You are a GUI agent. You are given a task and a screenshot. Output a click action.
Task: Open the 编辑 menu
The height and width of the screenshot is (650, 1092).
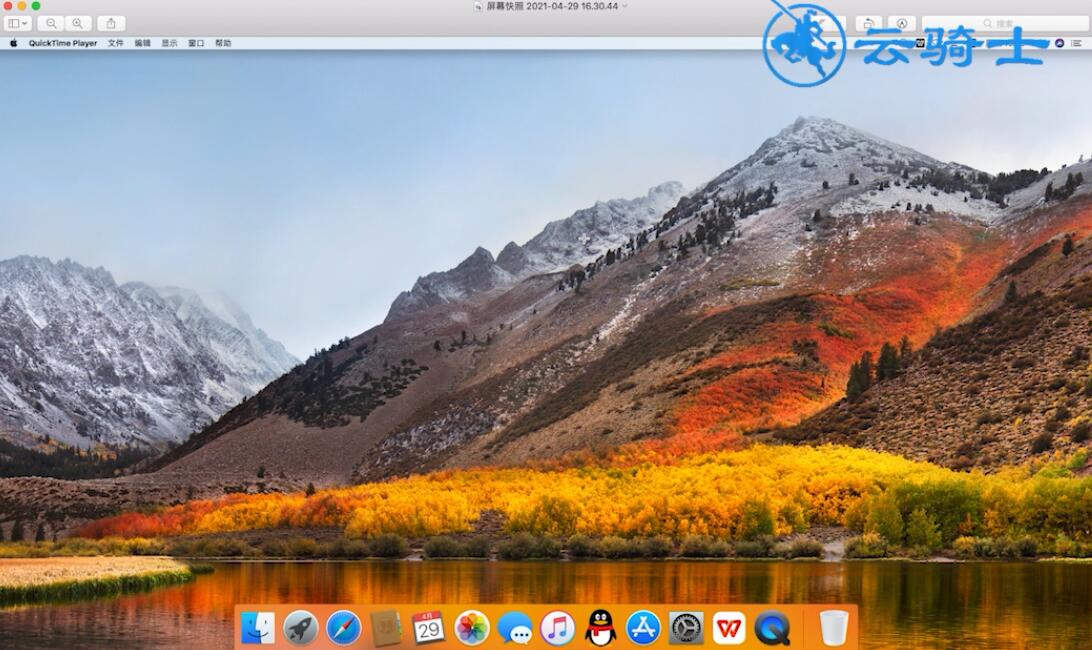tap(143, 43)
